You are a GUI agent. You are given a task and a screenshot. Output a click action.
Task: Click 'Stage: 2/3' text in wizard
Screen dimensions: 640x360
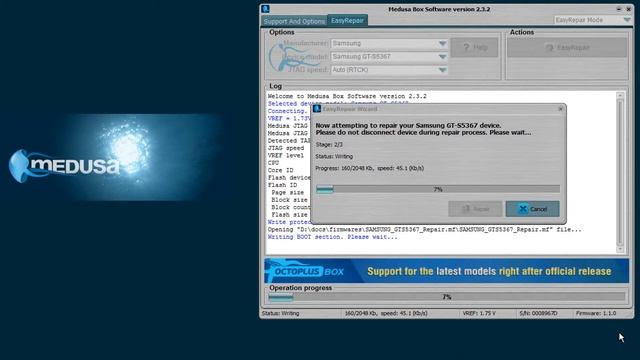[x=329, y=144]
